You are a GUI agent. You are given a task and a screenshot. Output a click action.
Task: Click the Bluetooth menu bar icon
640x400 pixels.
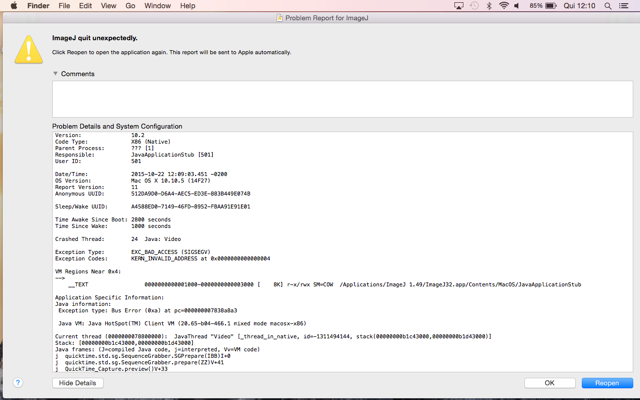point(489,6)
